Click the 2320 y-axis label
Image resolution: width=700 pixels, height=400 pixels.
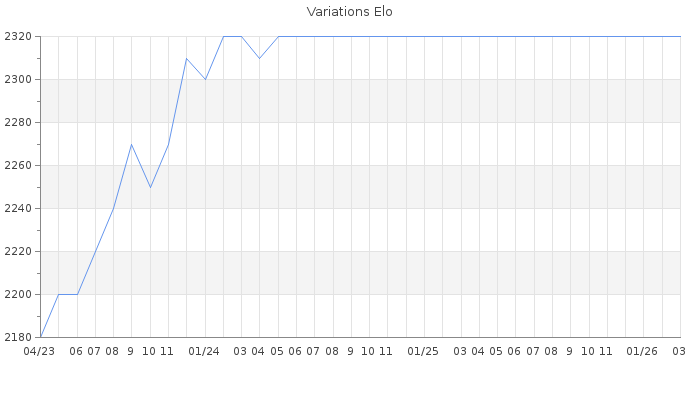click(18, 36)
